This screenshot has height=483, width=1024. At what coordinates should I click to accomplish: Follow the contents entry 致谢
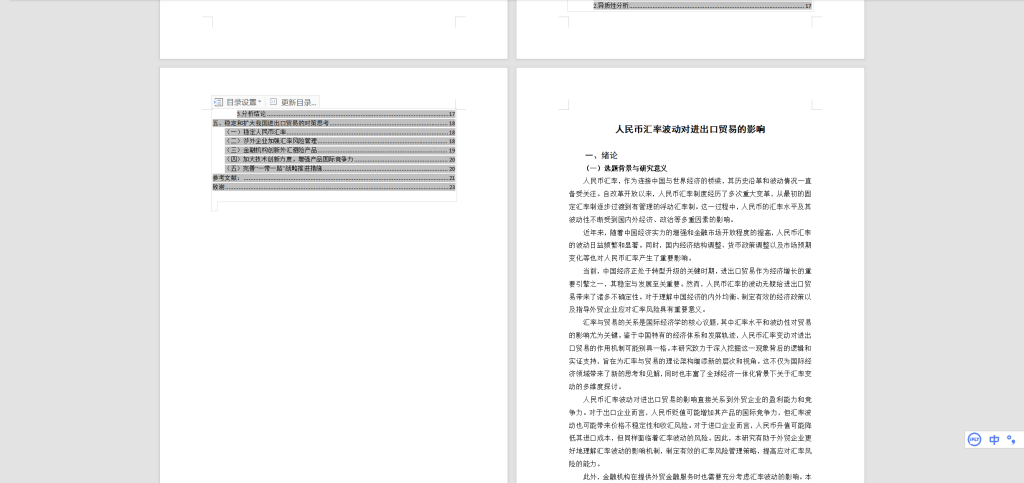click(x=334, y=187)
